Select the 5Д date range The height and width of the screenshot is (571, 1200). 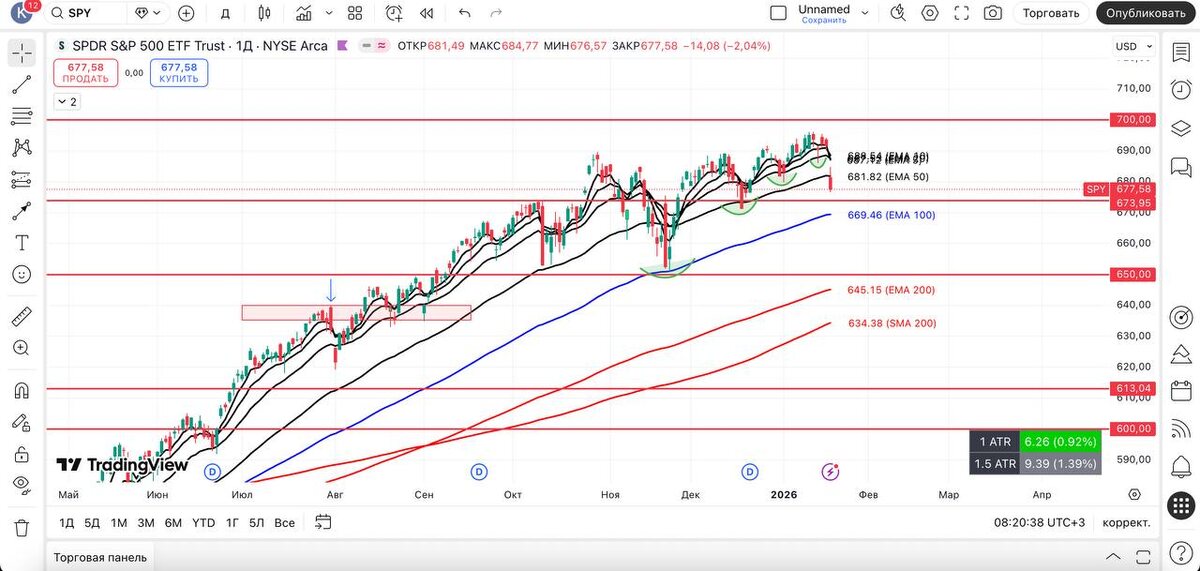click(x=92, y=522)
